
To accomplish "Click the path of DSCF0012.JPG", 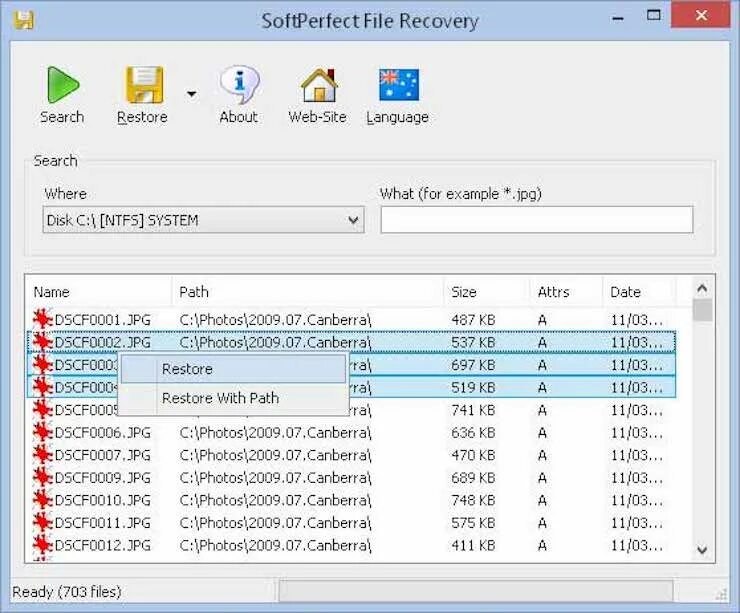I will tap(276, 546).
